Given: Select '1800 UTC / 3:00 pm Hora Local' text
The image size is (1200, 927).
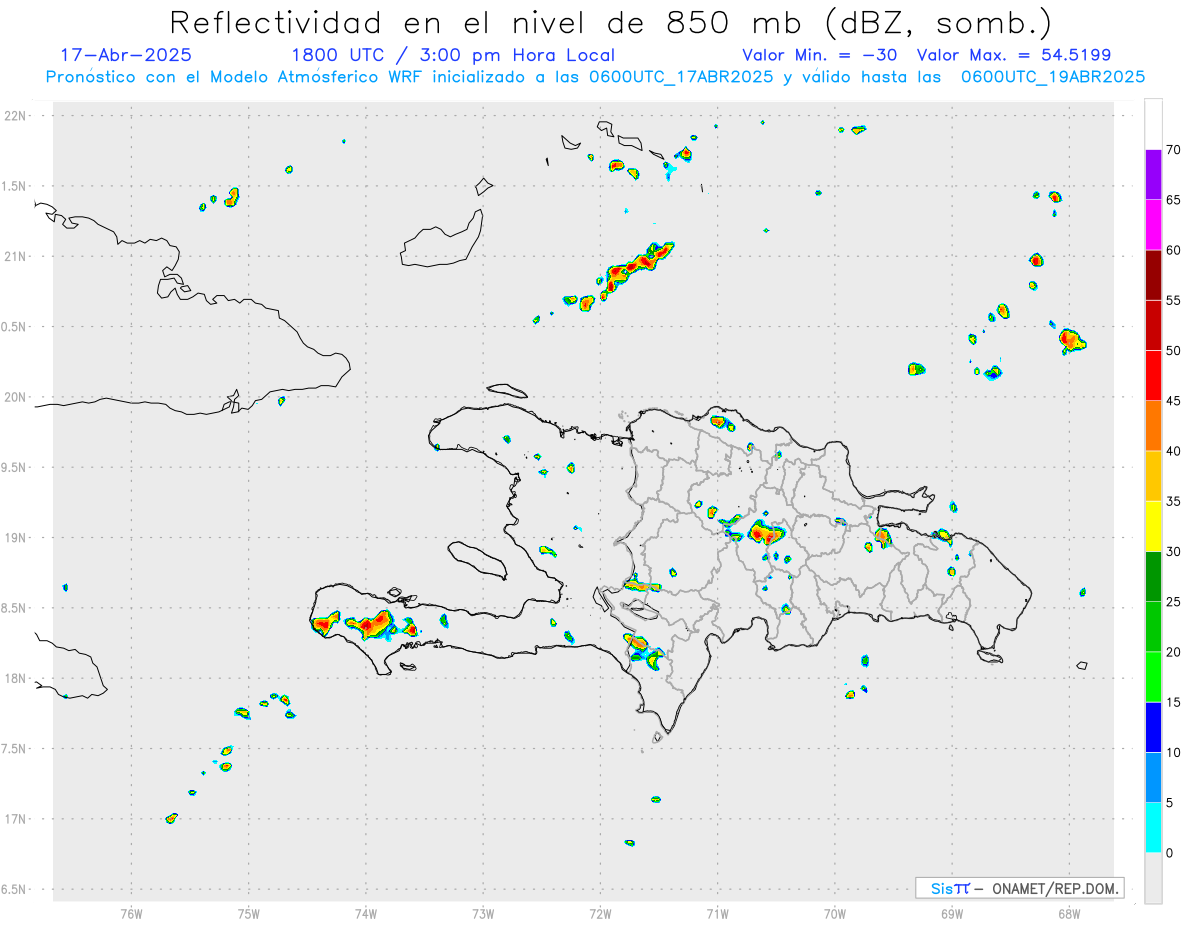Looking at the screenshot, I should 453,55.
